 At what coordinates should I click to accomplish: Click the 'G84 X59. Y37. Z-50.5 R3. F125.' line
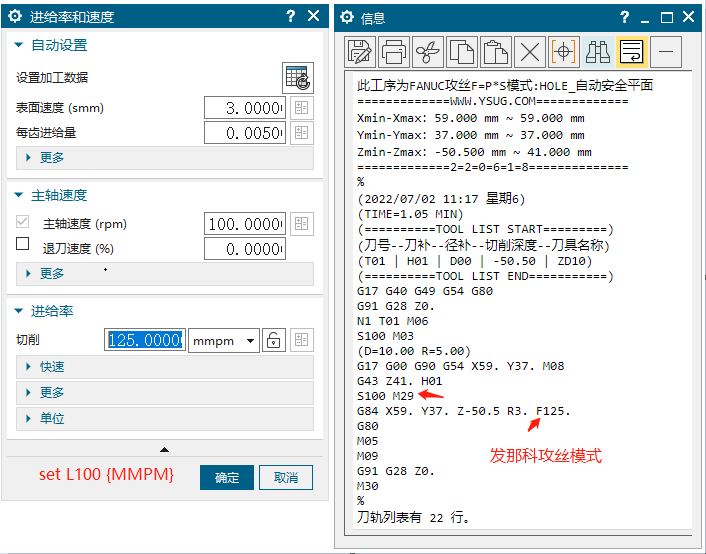(x=463, y=411)
